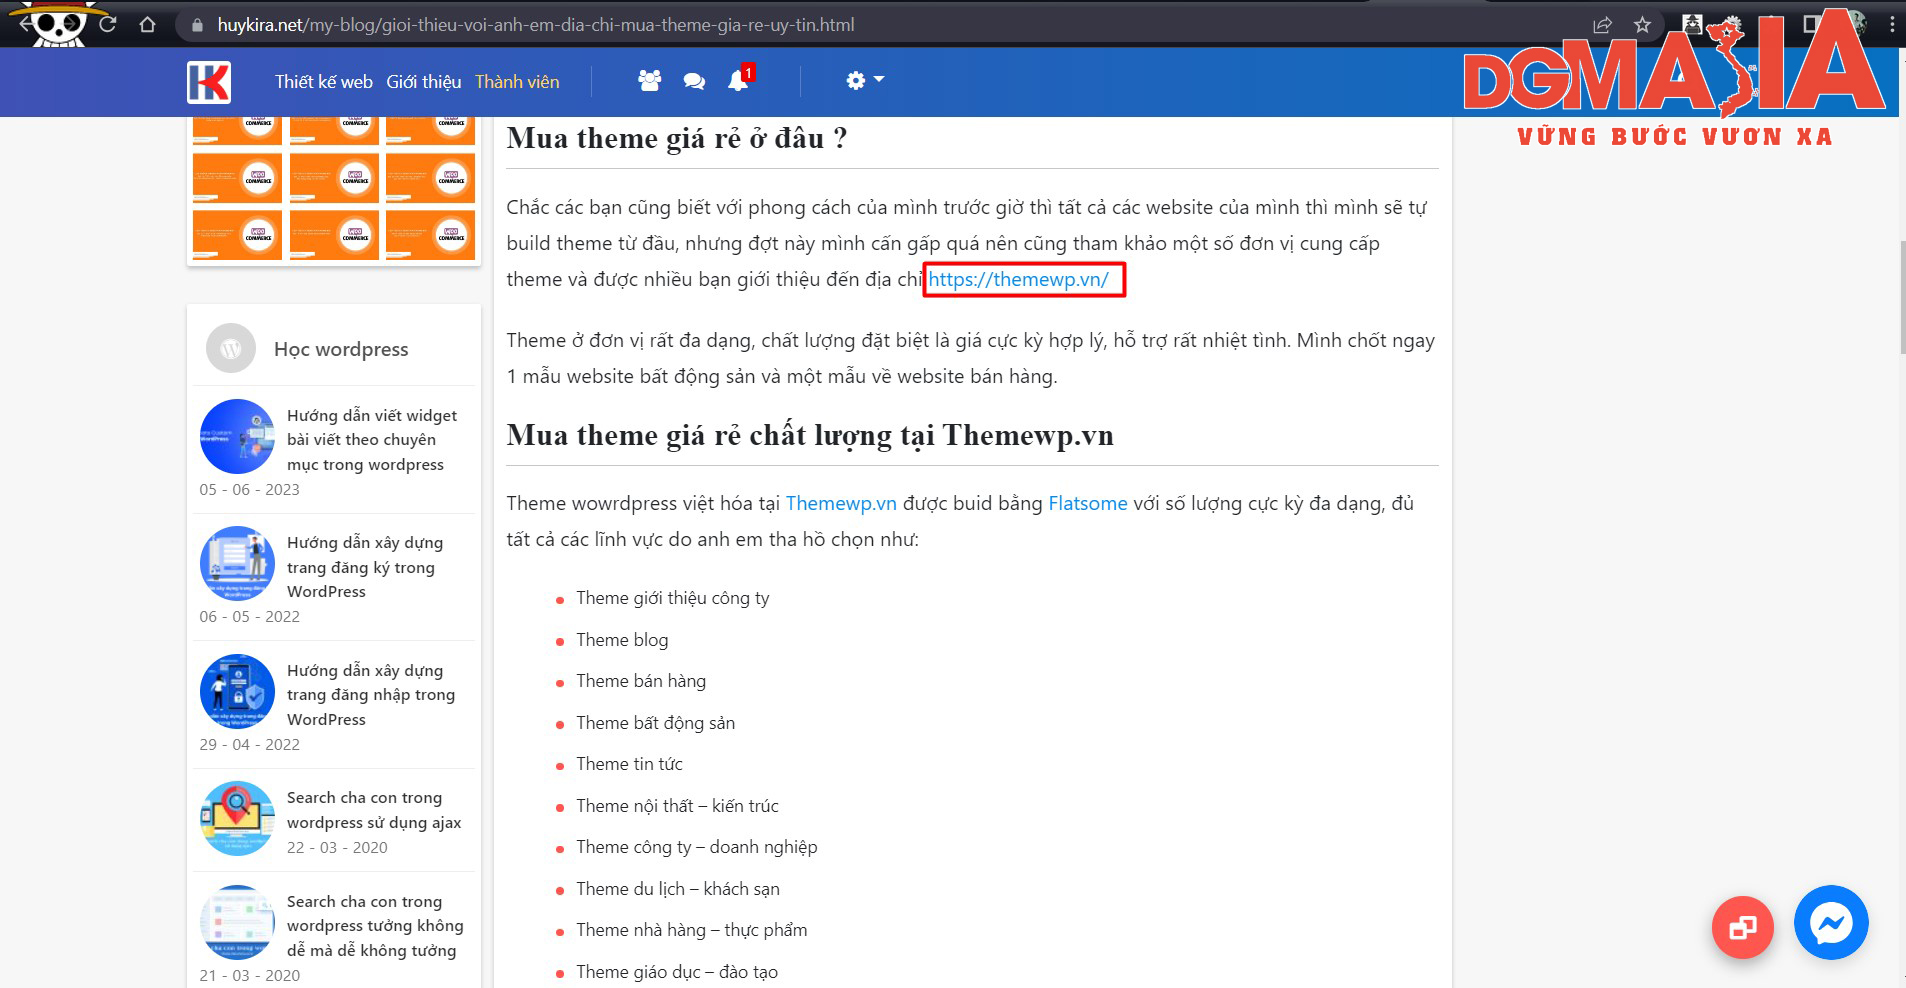Click heading Mua theme giá rẻ ở đâu ?
Screen dimensions: 1906x988
point(677,138)
